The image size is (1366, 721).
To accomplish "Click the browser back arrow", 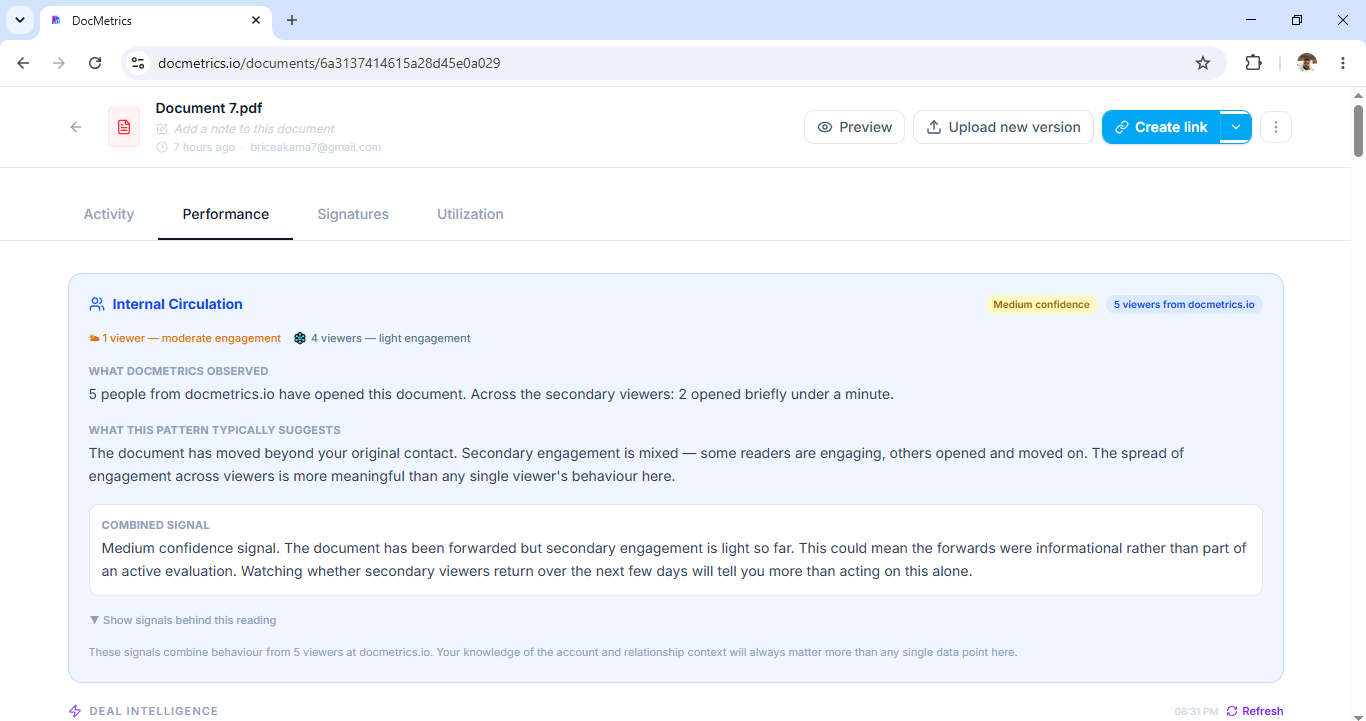I will pyautogui.click(x=23, y=63).
